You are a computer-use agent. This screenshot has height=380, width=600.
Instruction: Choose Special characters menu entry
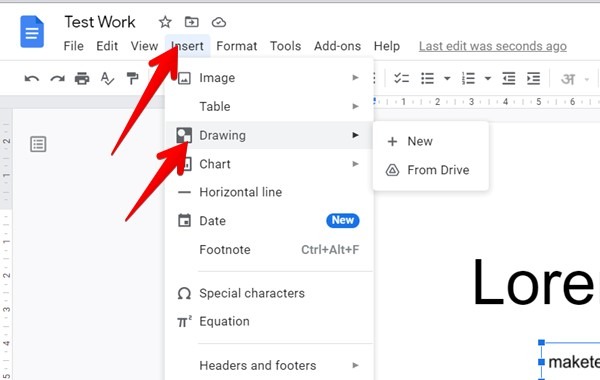pos(269,294)
